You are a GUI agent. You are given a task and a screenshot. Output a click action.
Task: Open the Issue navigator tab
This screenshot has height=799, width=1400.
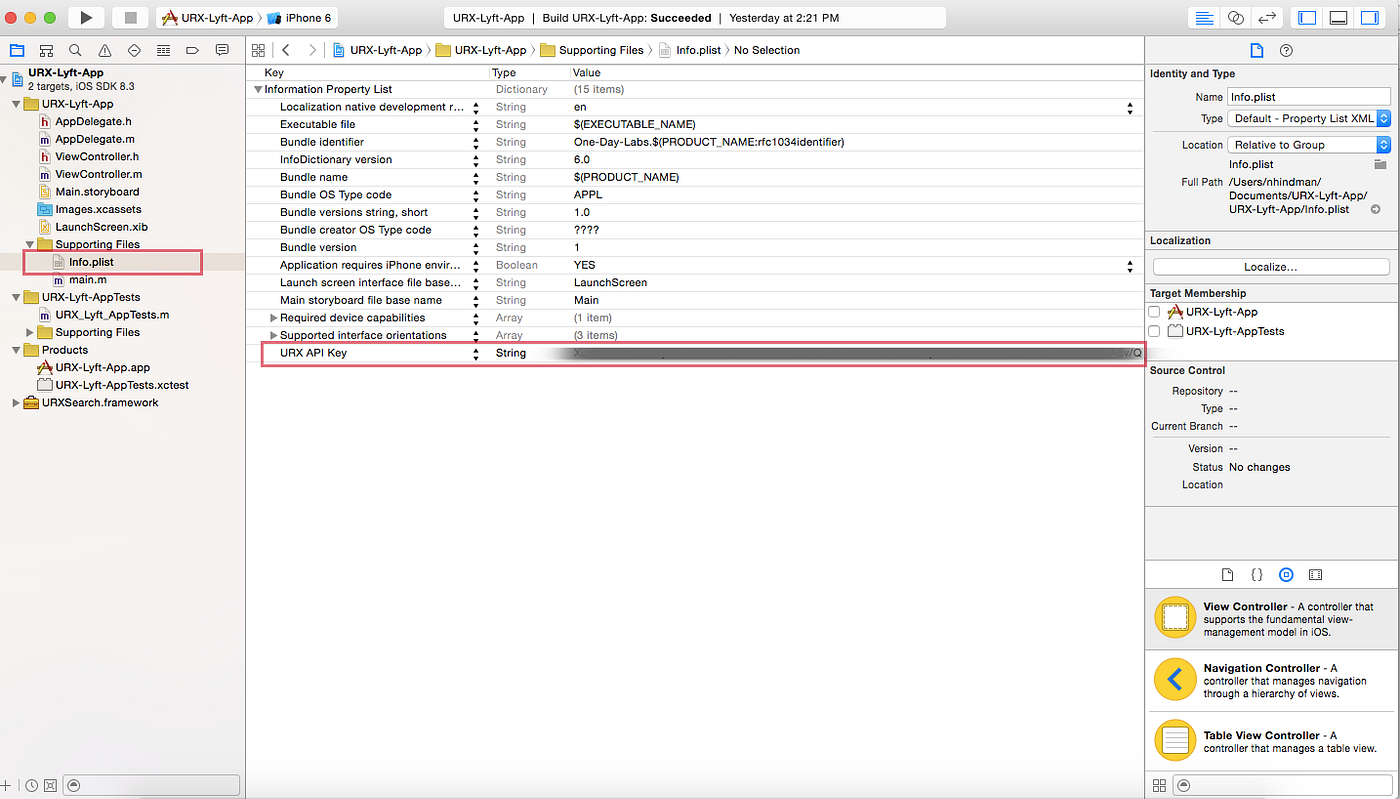(x=104, y=50)
